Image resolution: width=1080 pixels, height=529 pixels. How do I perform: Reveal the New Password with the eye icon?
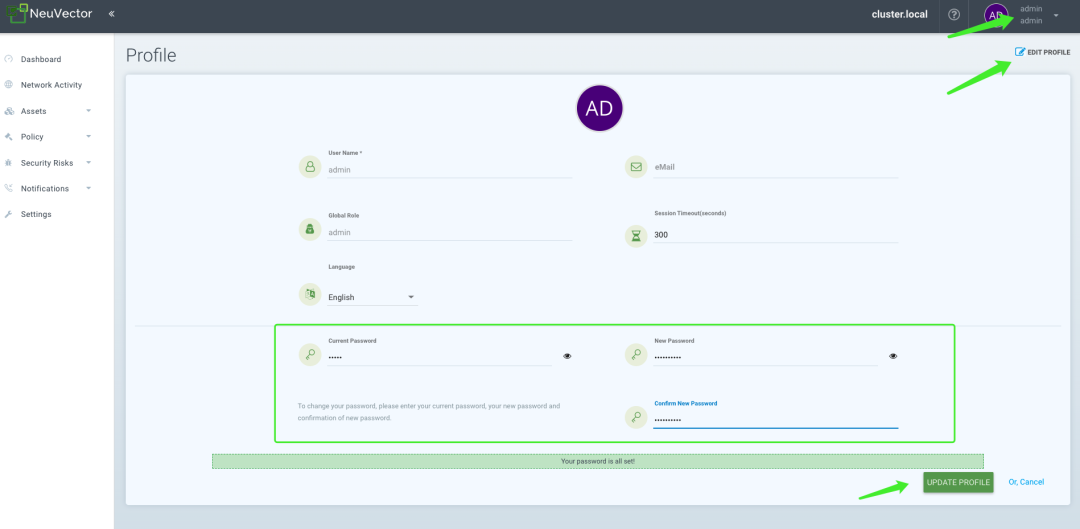[893, 356]
